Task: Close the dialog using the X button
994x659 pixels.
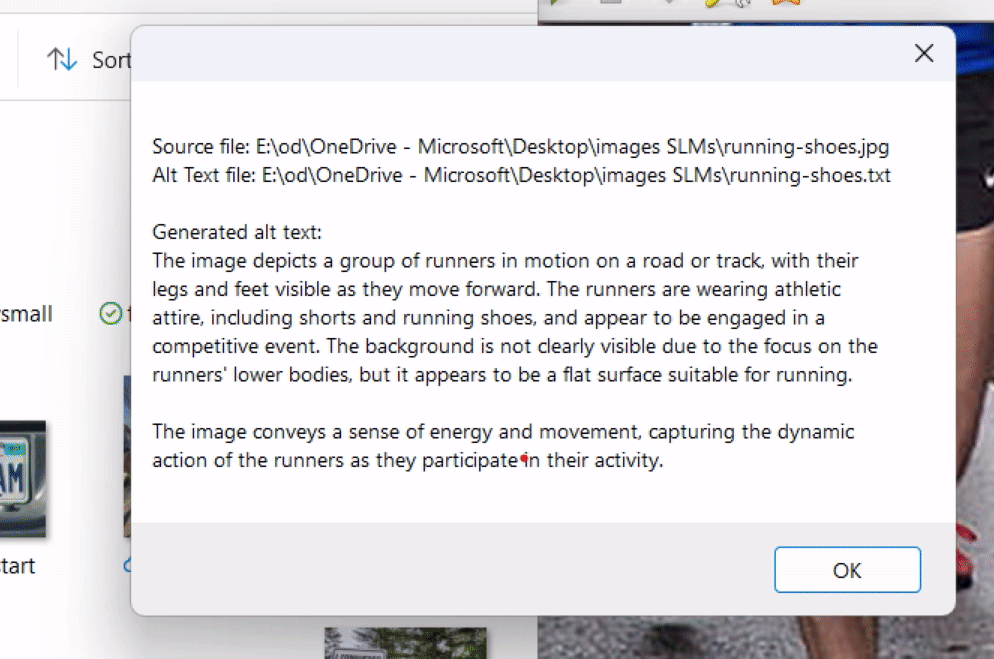Action: (x=923, y=53)
